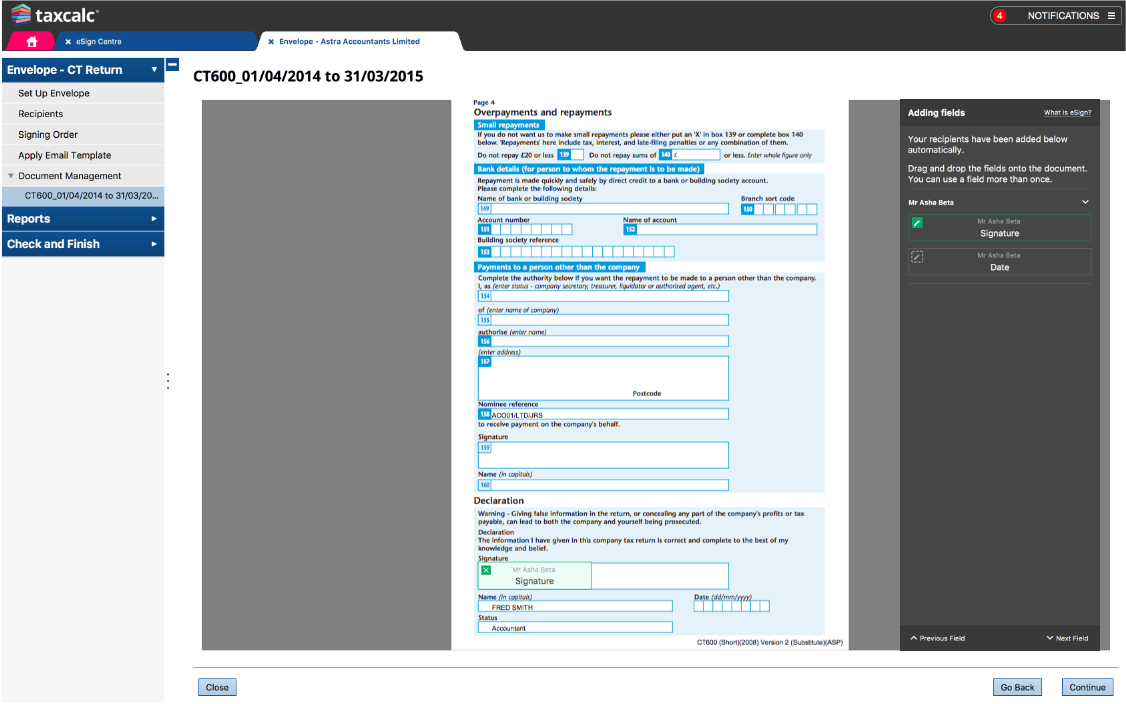The width and height of the screenshot is (1126, 704).
Task: Click the dashed Date field icon
Action: pos(917,257)
